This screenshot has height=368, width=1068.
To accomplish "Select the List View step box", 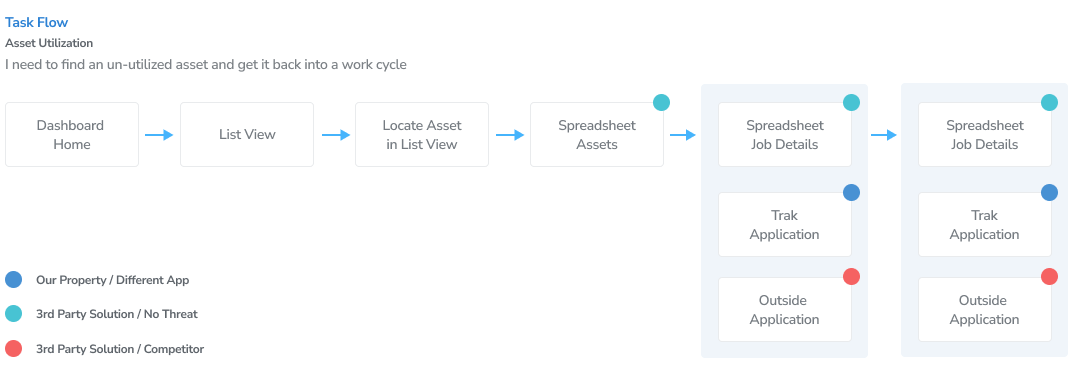I will tap(247, 134).
